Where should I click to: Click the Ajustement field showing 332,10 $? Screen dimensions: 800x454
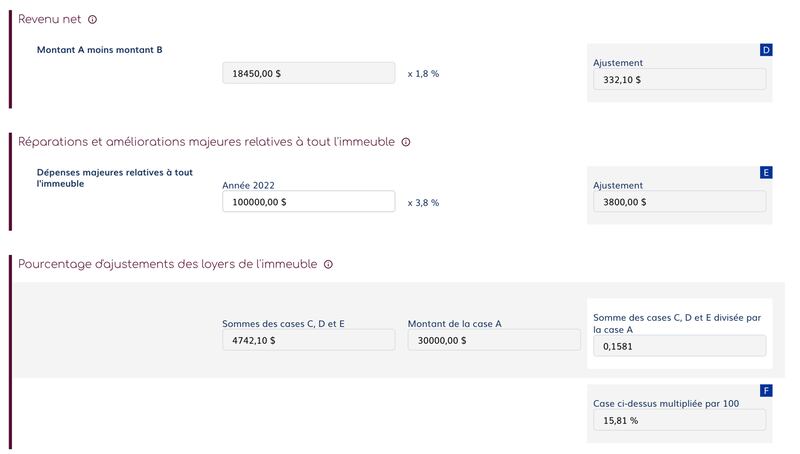click(x=679, y=80)
